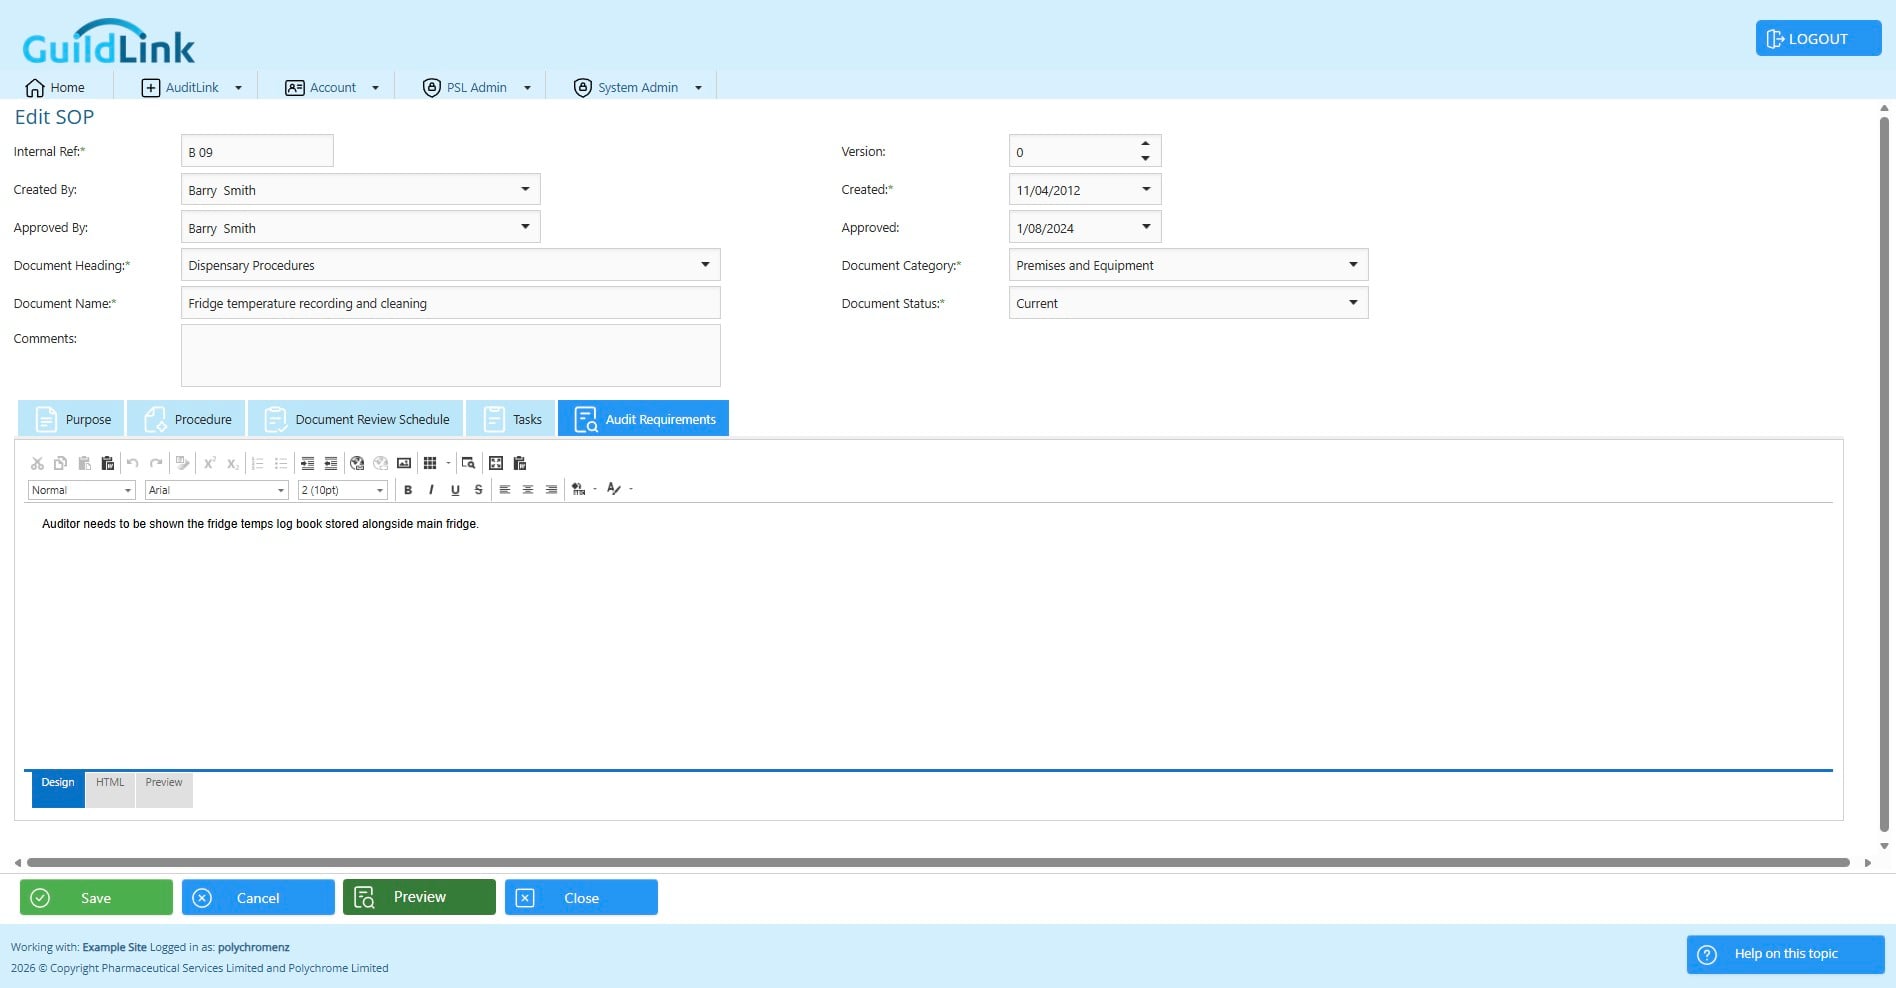
Task: Open the font size 2 (10pt) dropdown
Action: coord(380,490)
